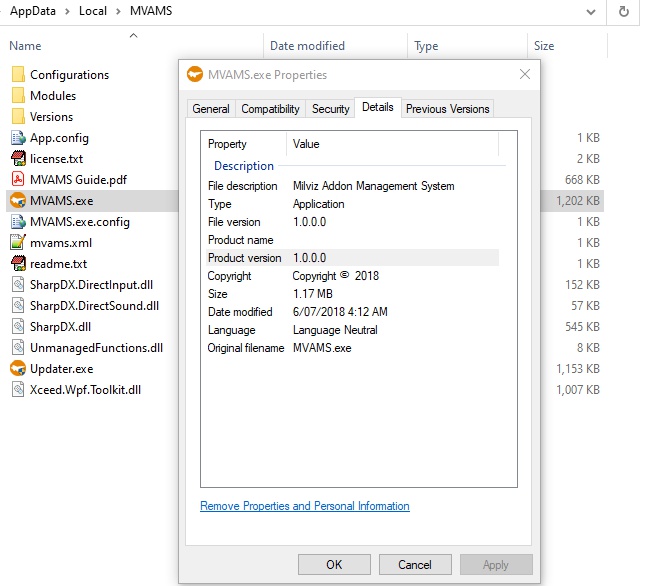648x586 pixels.
Task: Expand the chevron after Local in path
Action: [x=119, y=11]
